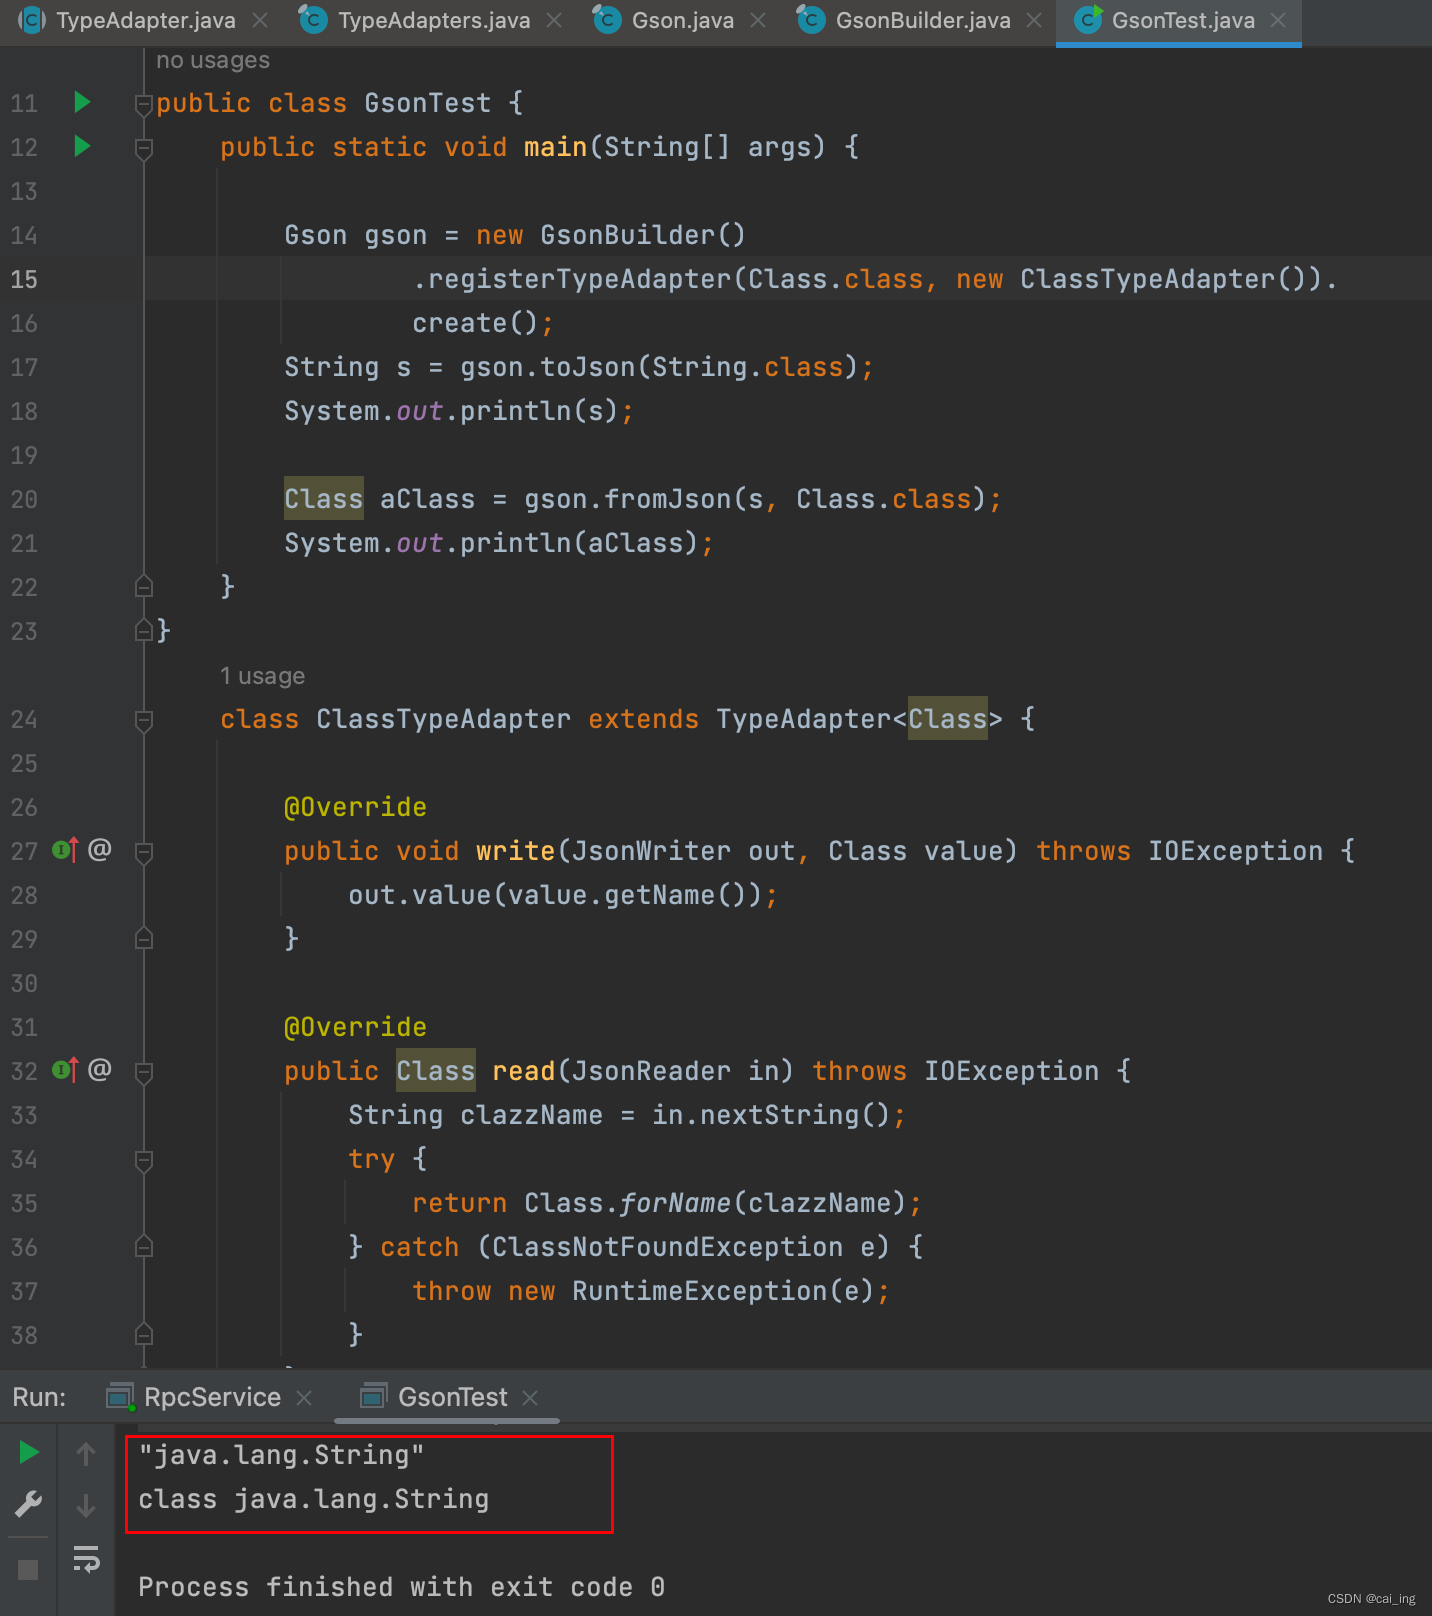Collapse the GsonTest class fold at line 11
The image size is (1432, 1616).
pos(144,103)
